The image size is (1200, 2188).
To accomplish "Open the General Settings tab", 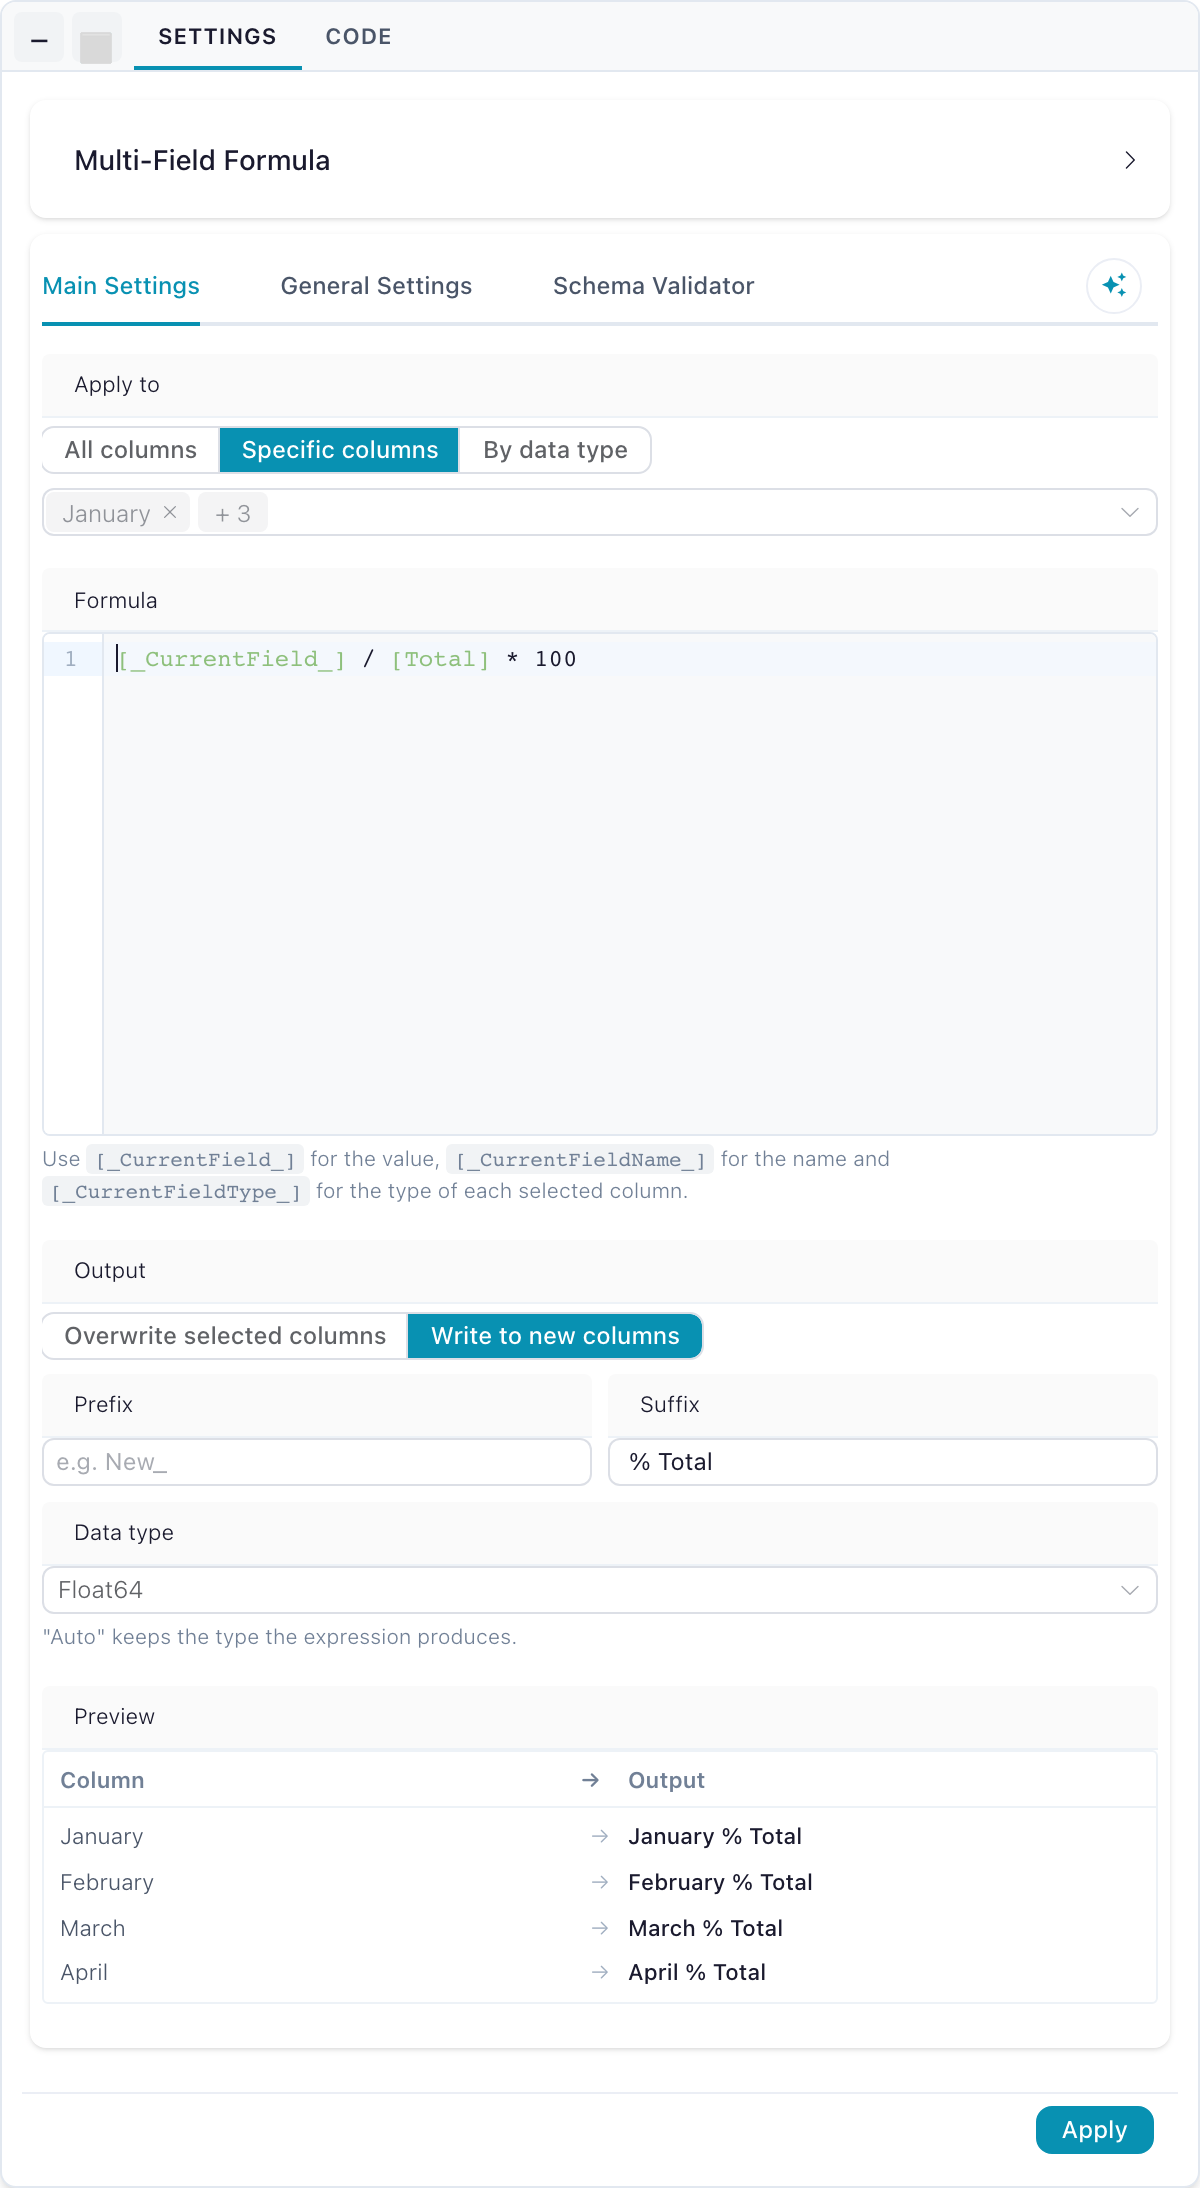I will pyautogui.click(x=376, y=286).
